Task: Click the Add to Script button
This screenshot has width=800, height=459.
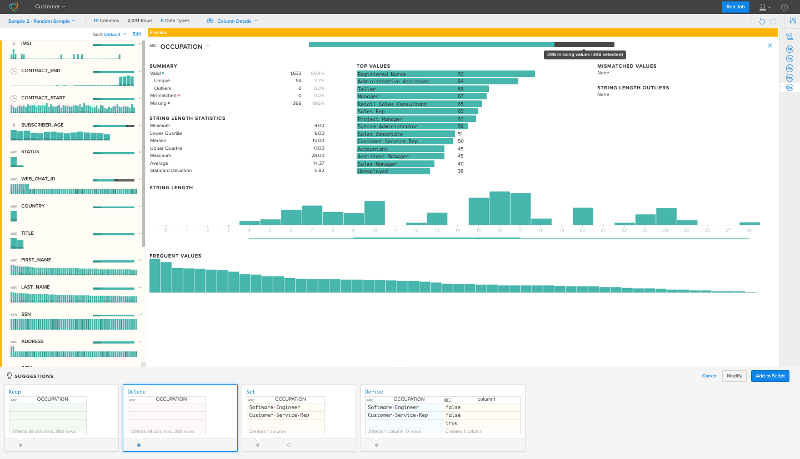Action: 770,375
